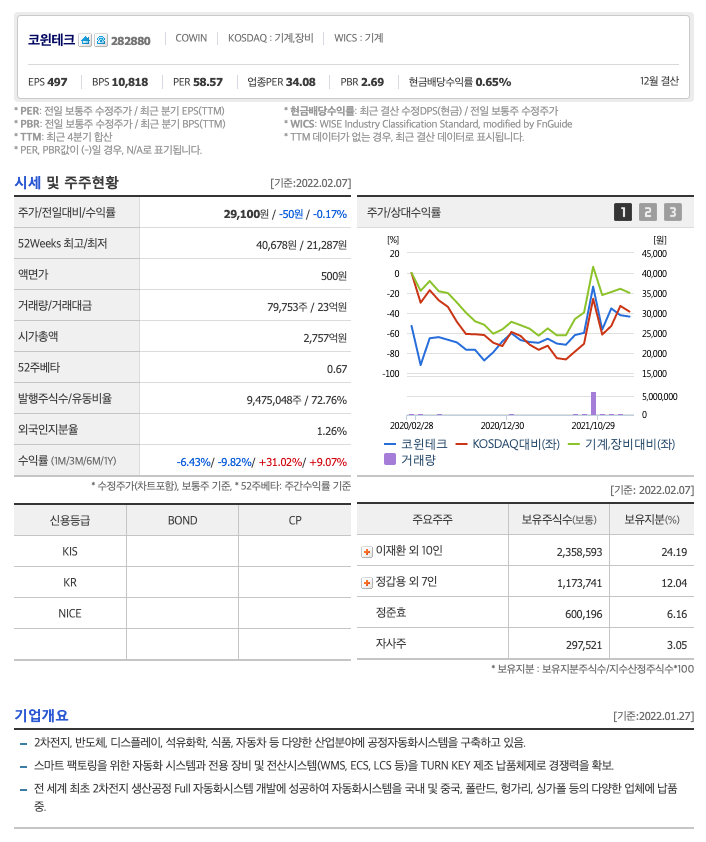Click the 현금배당수익률 0.65% value
The width and height of the screenshot is (706, 842).
(460, 82)
